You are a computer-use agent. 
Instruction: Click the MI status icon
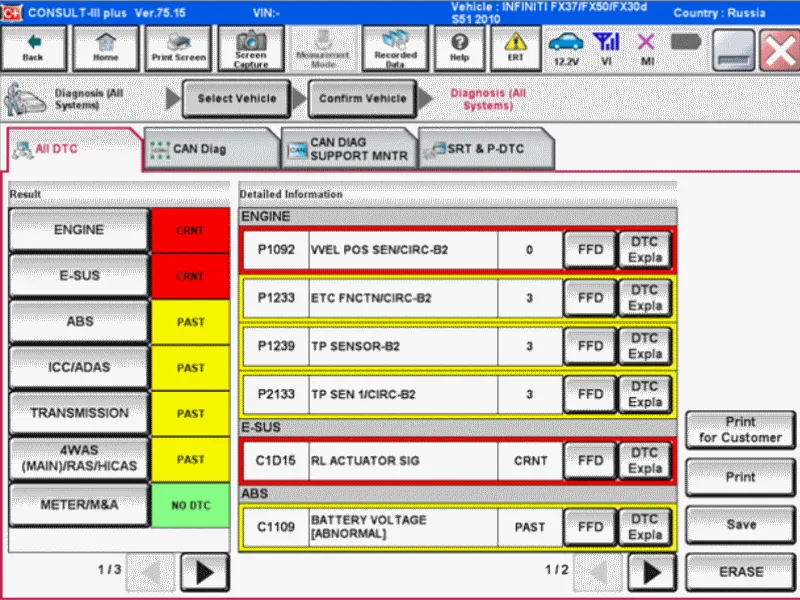646,49
